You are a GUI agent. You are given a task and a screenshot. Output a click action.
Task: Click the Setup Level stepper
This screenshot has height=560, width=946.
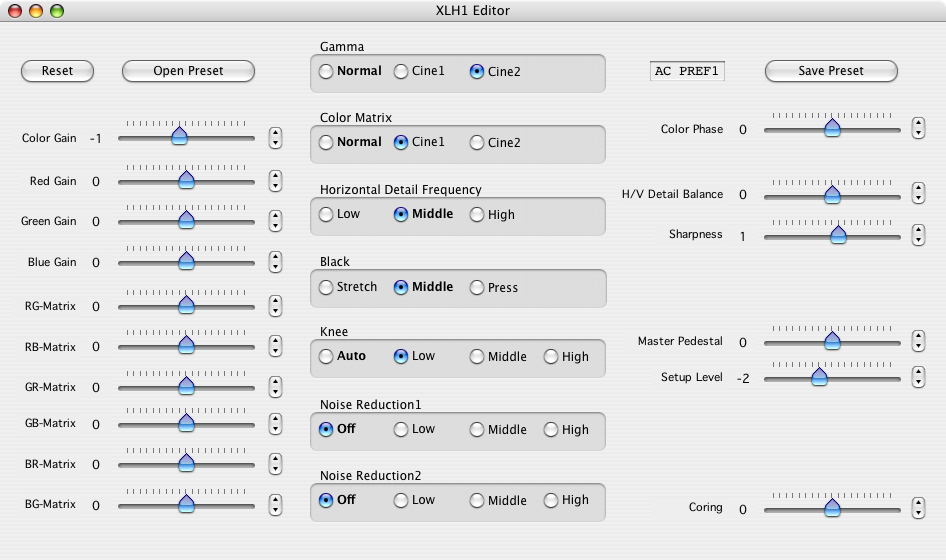coord(918,377)
